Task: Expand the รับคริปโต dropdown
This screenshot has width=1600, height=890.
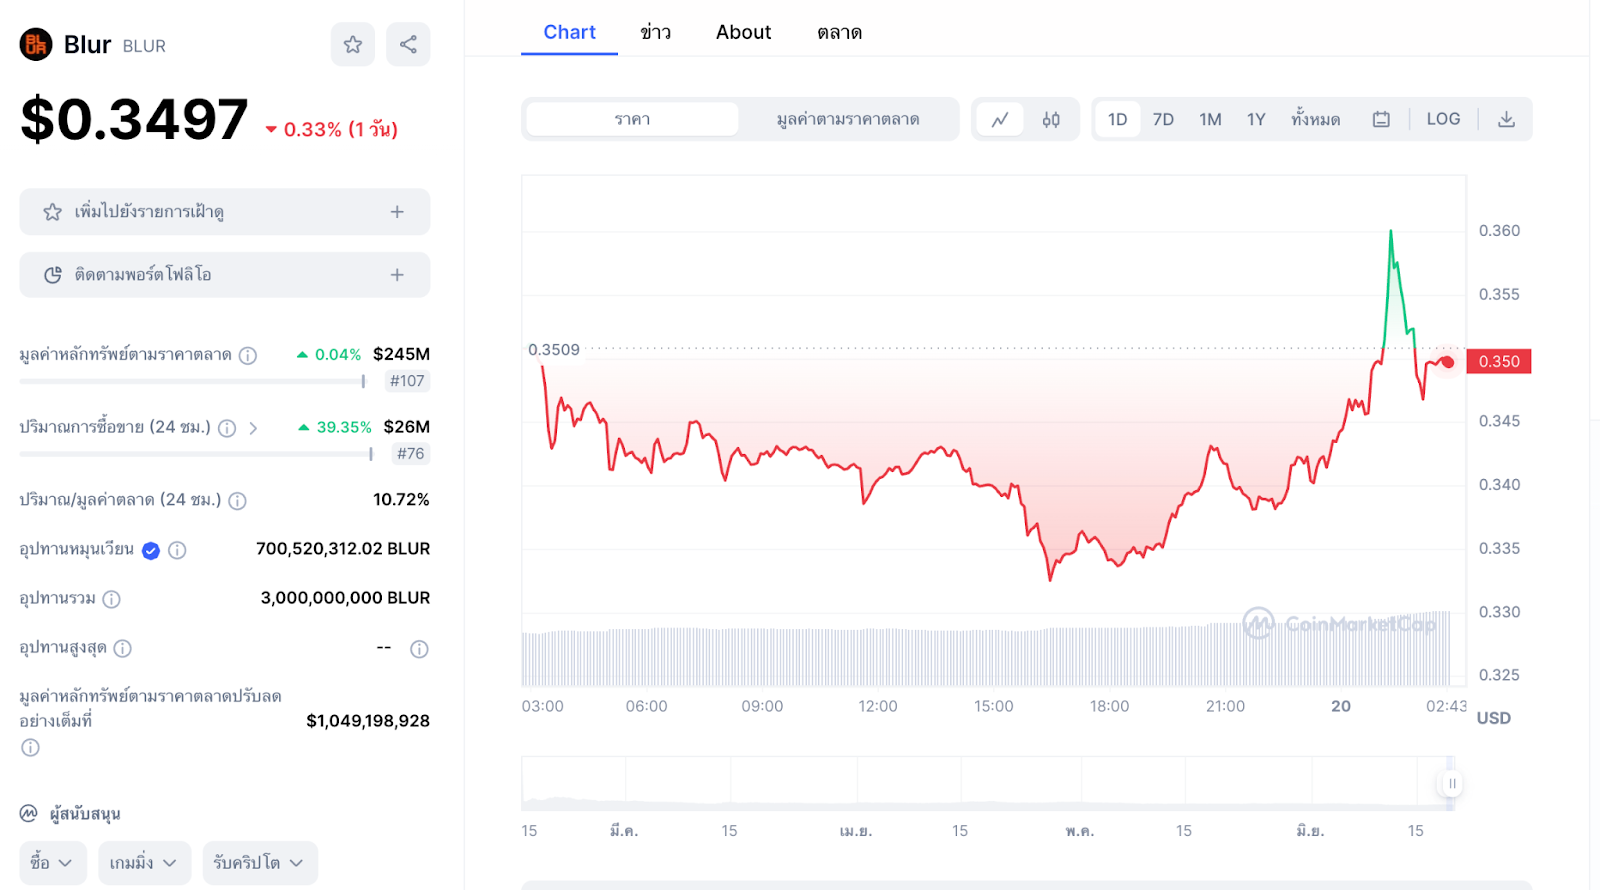Action: pos(259,862)
